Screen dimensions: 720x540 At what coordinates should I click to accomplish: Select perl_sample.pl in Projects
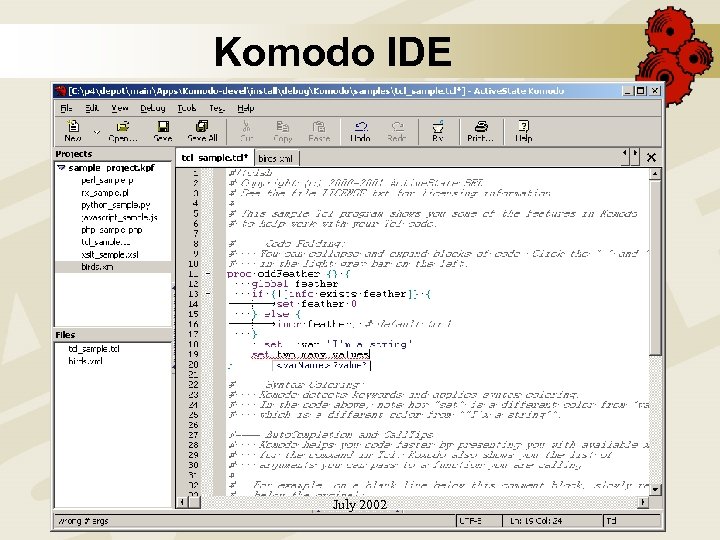point(107,180)
